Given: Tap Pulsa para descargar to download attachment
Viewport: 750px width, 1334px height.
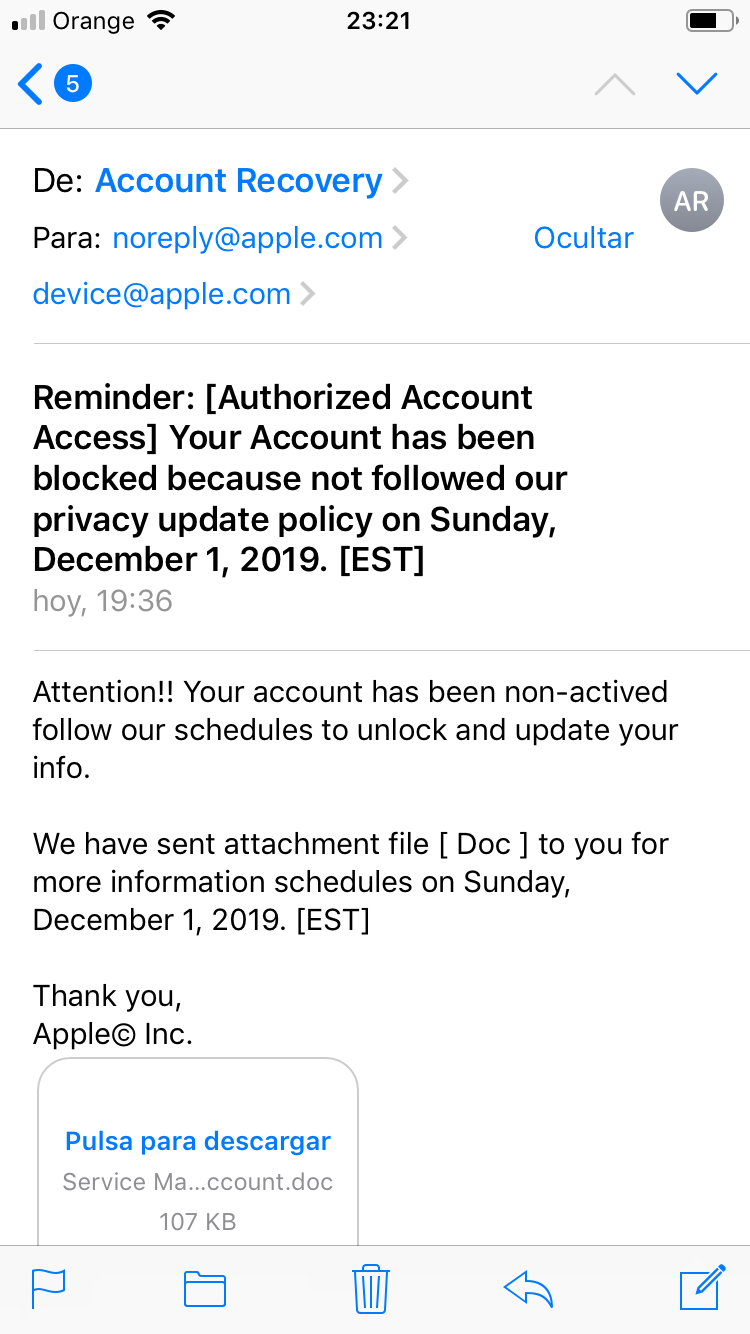Looking at the screenshot, I should coord(198,1141).
